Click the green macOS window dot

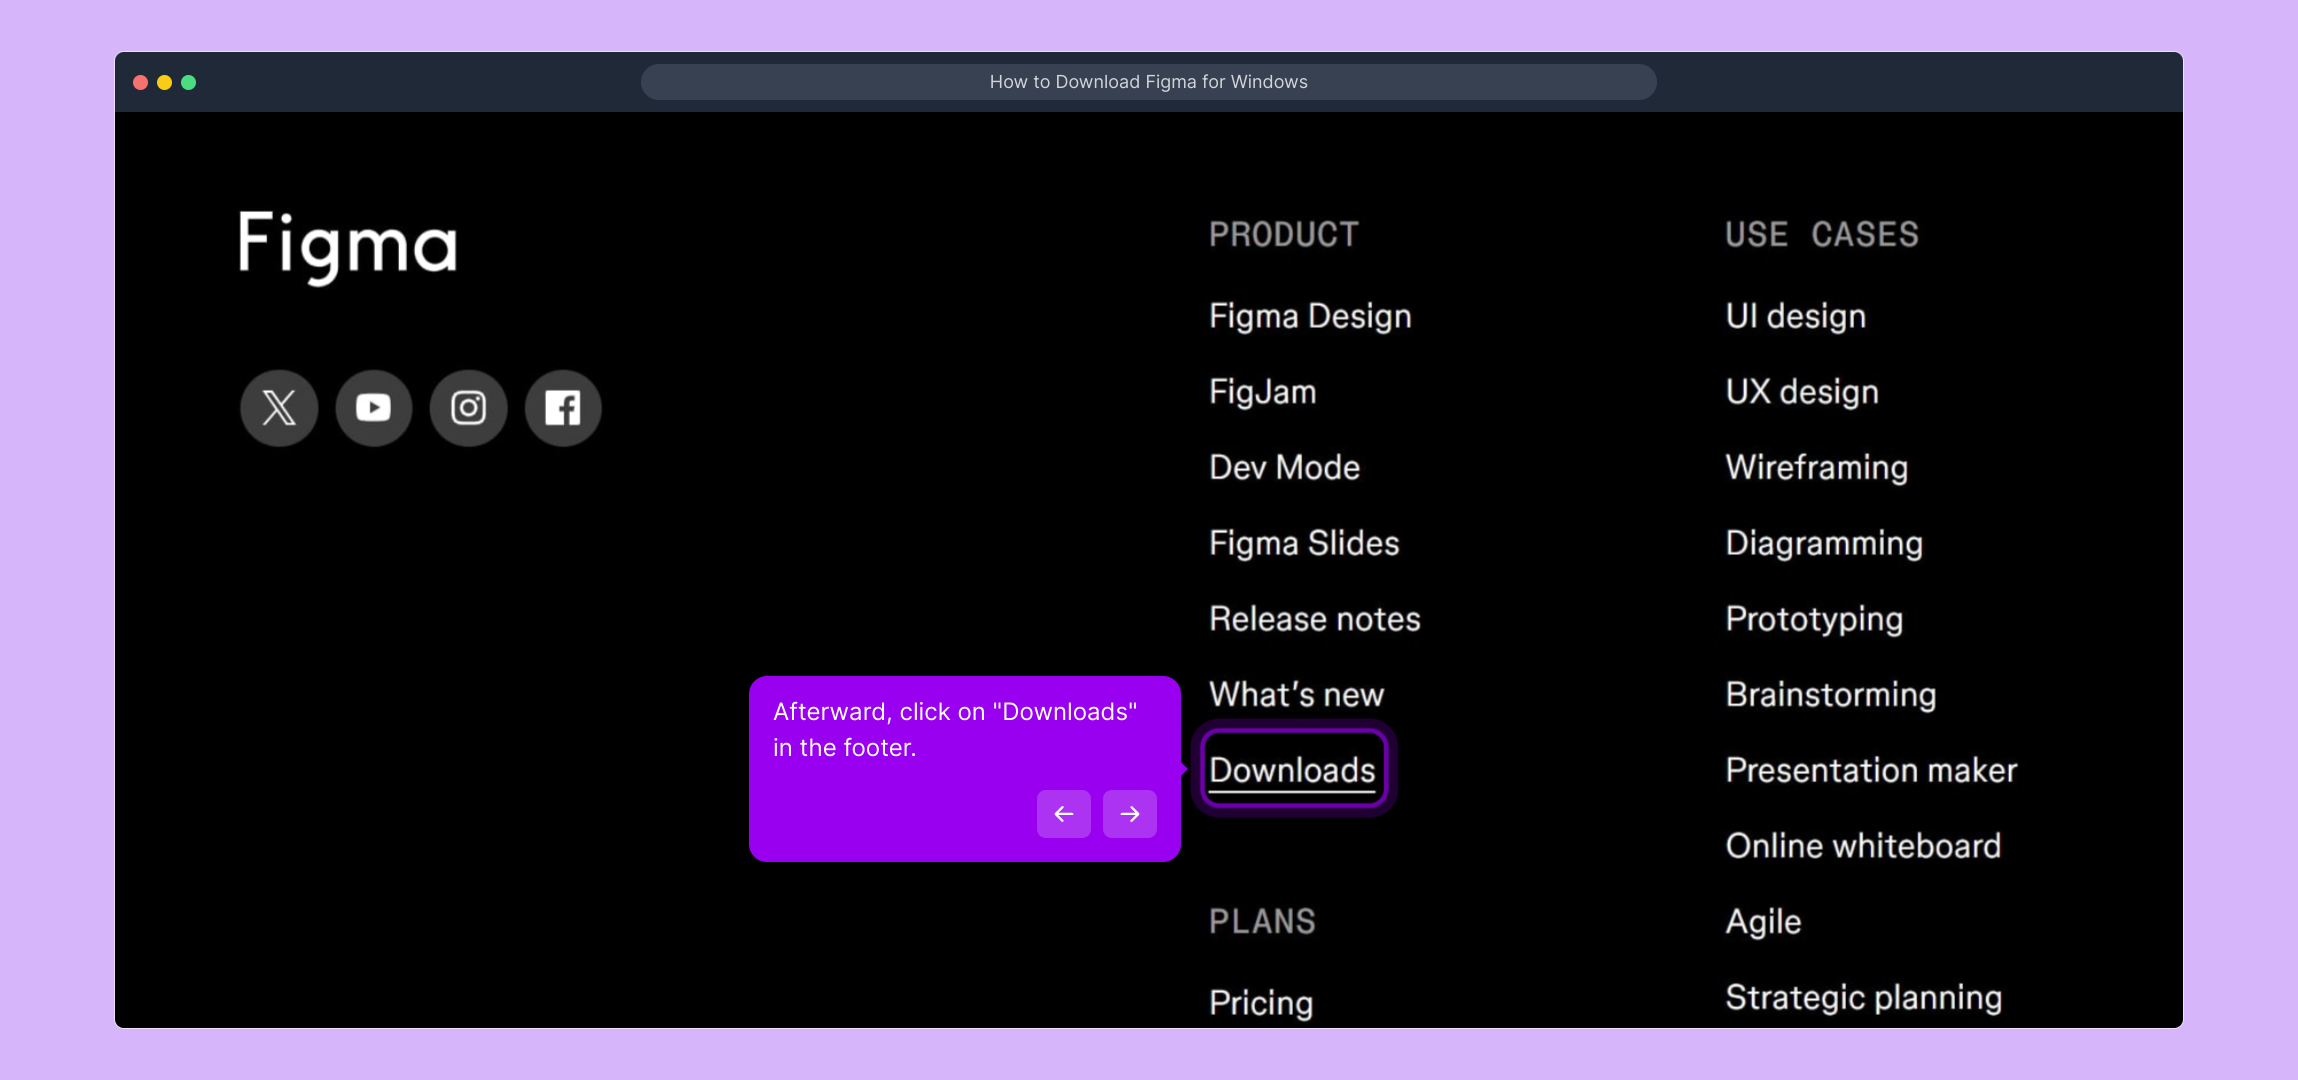tap(188, 82)
